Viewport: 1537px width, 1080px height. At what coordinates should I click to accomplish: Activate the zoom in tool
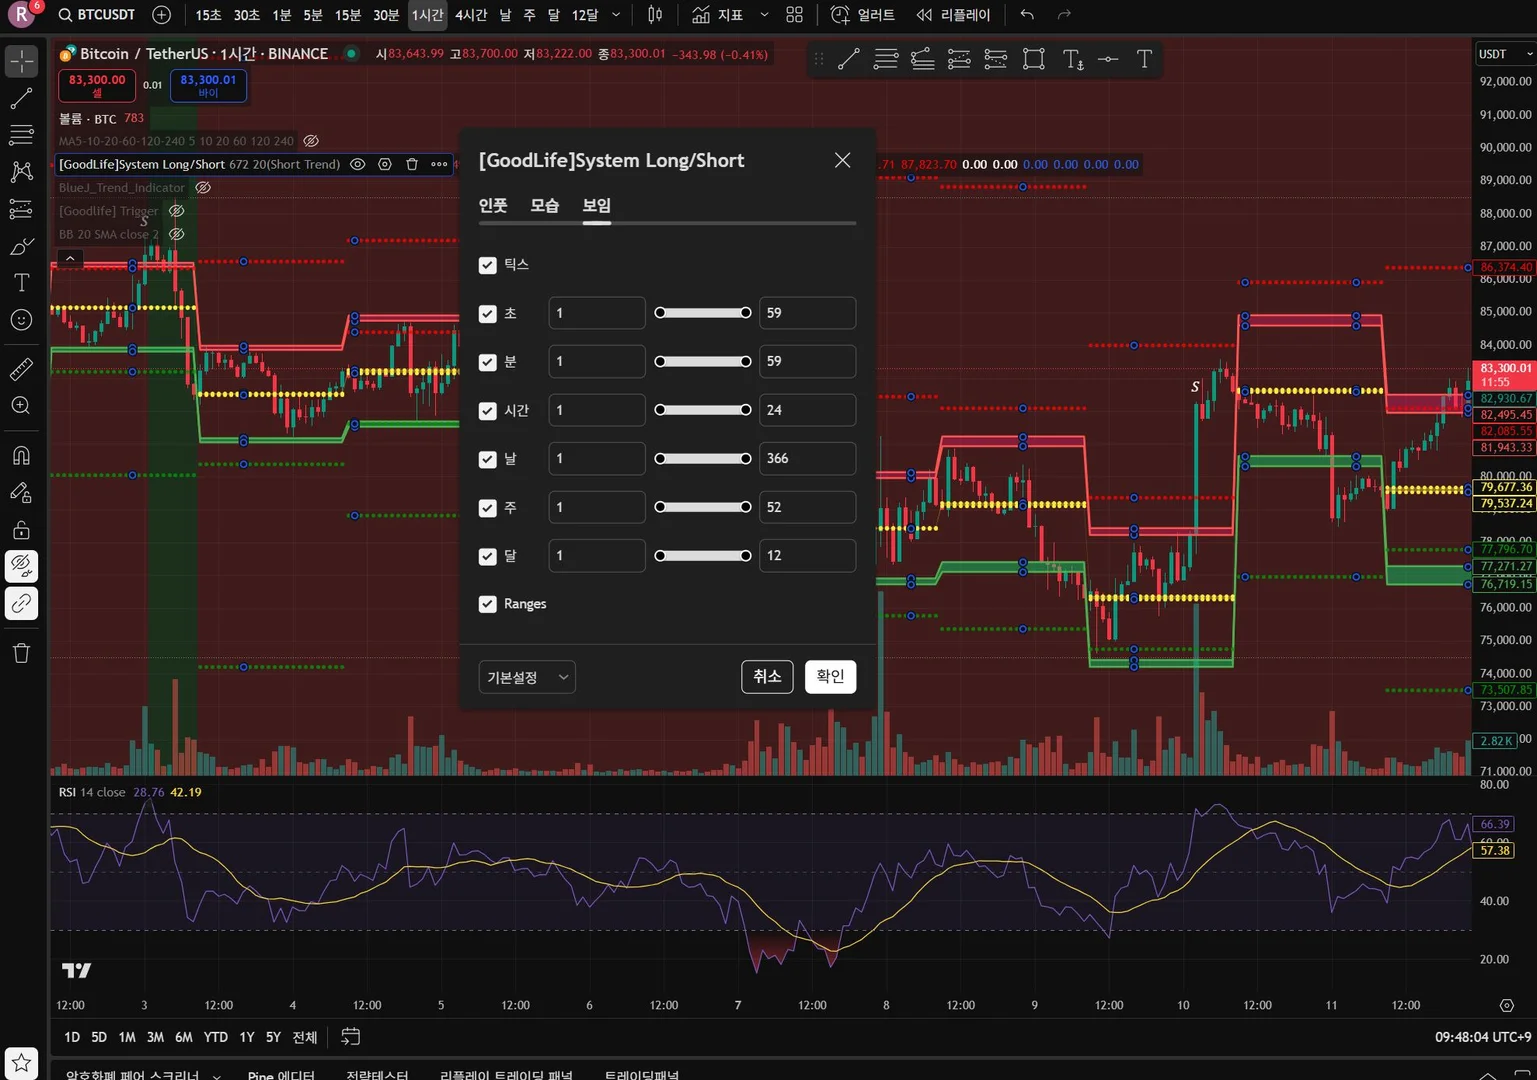click(x=21, y=406)
